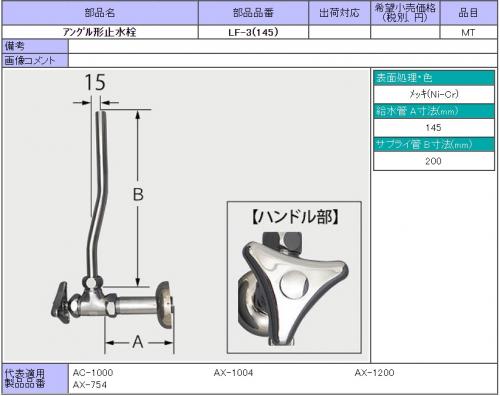
Task: Click the 画像コメント row label
Action: coord(35,60)
